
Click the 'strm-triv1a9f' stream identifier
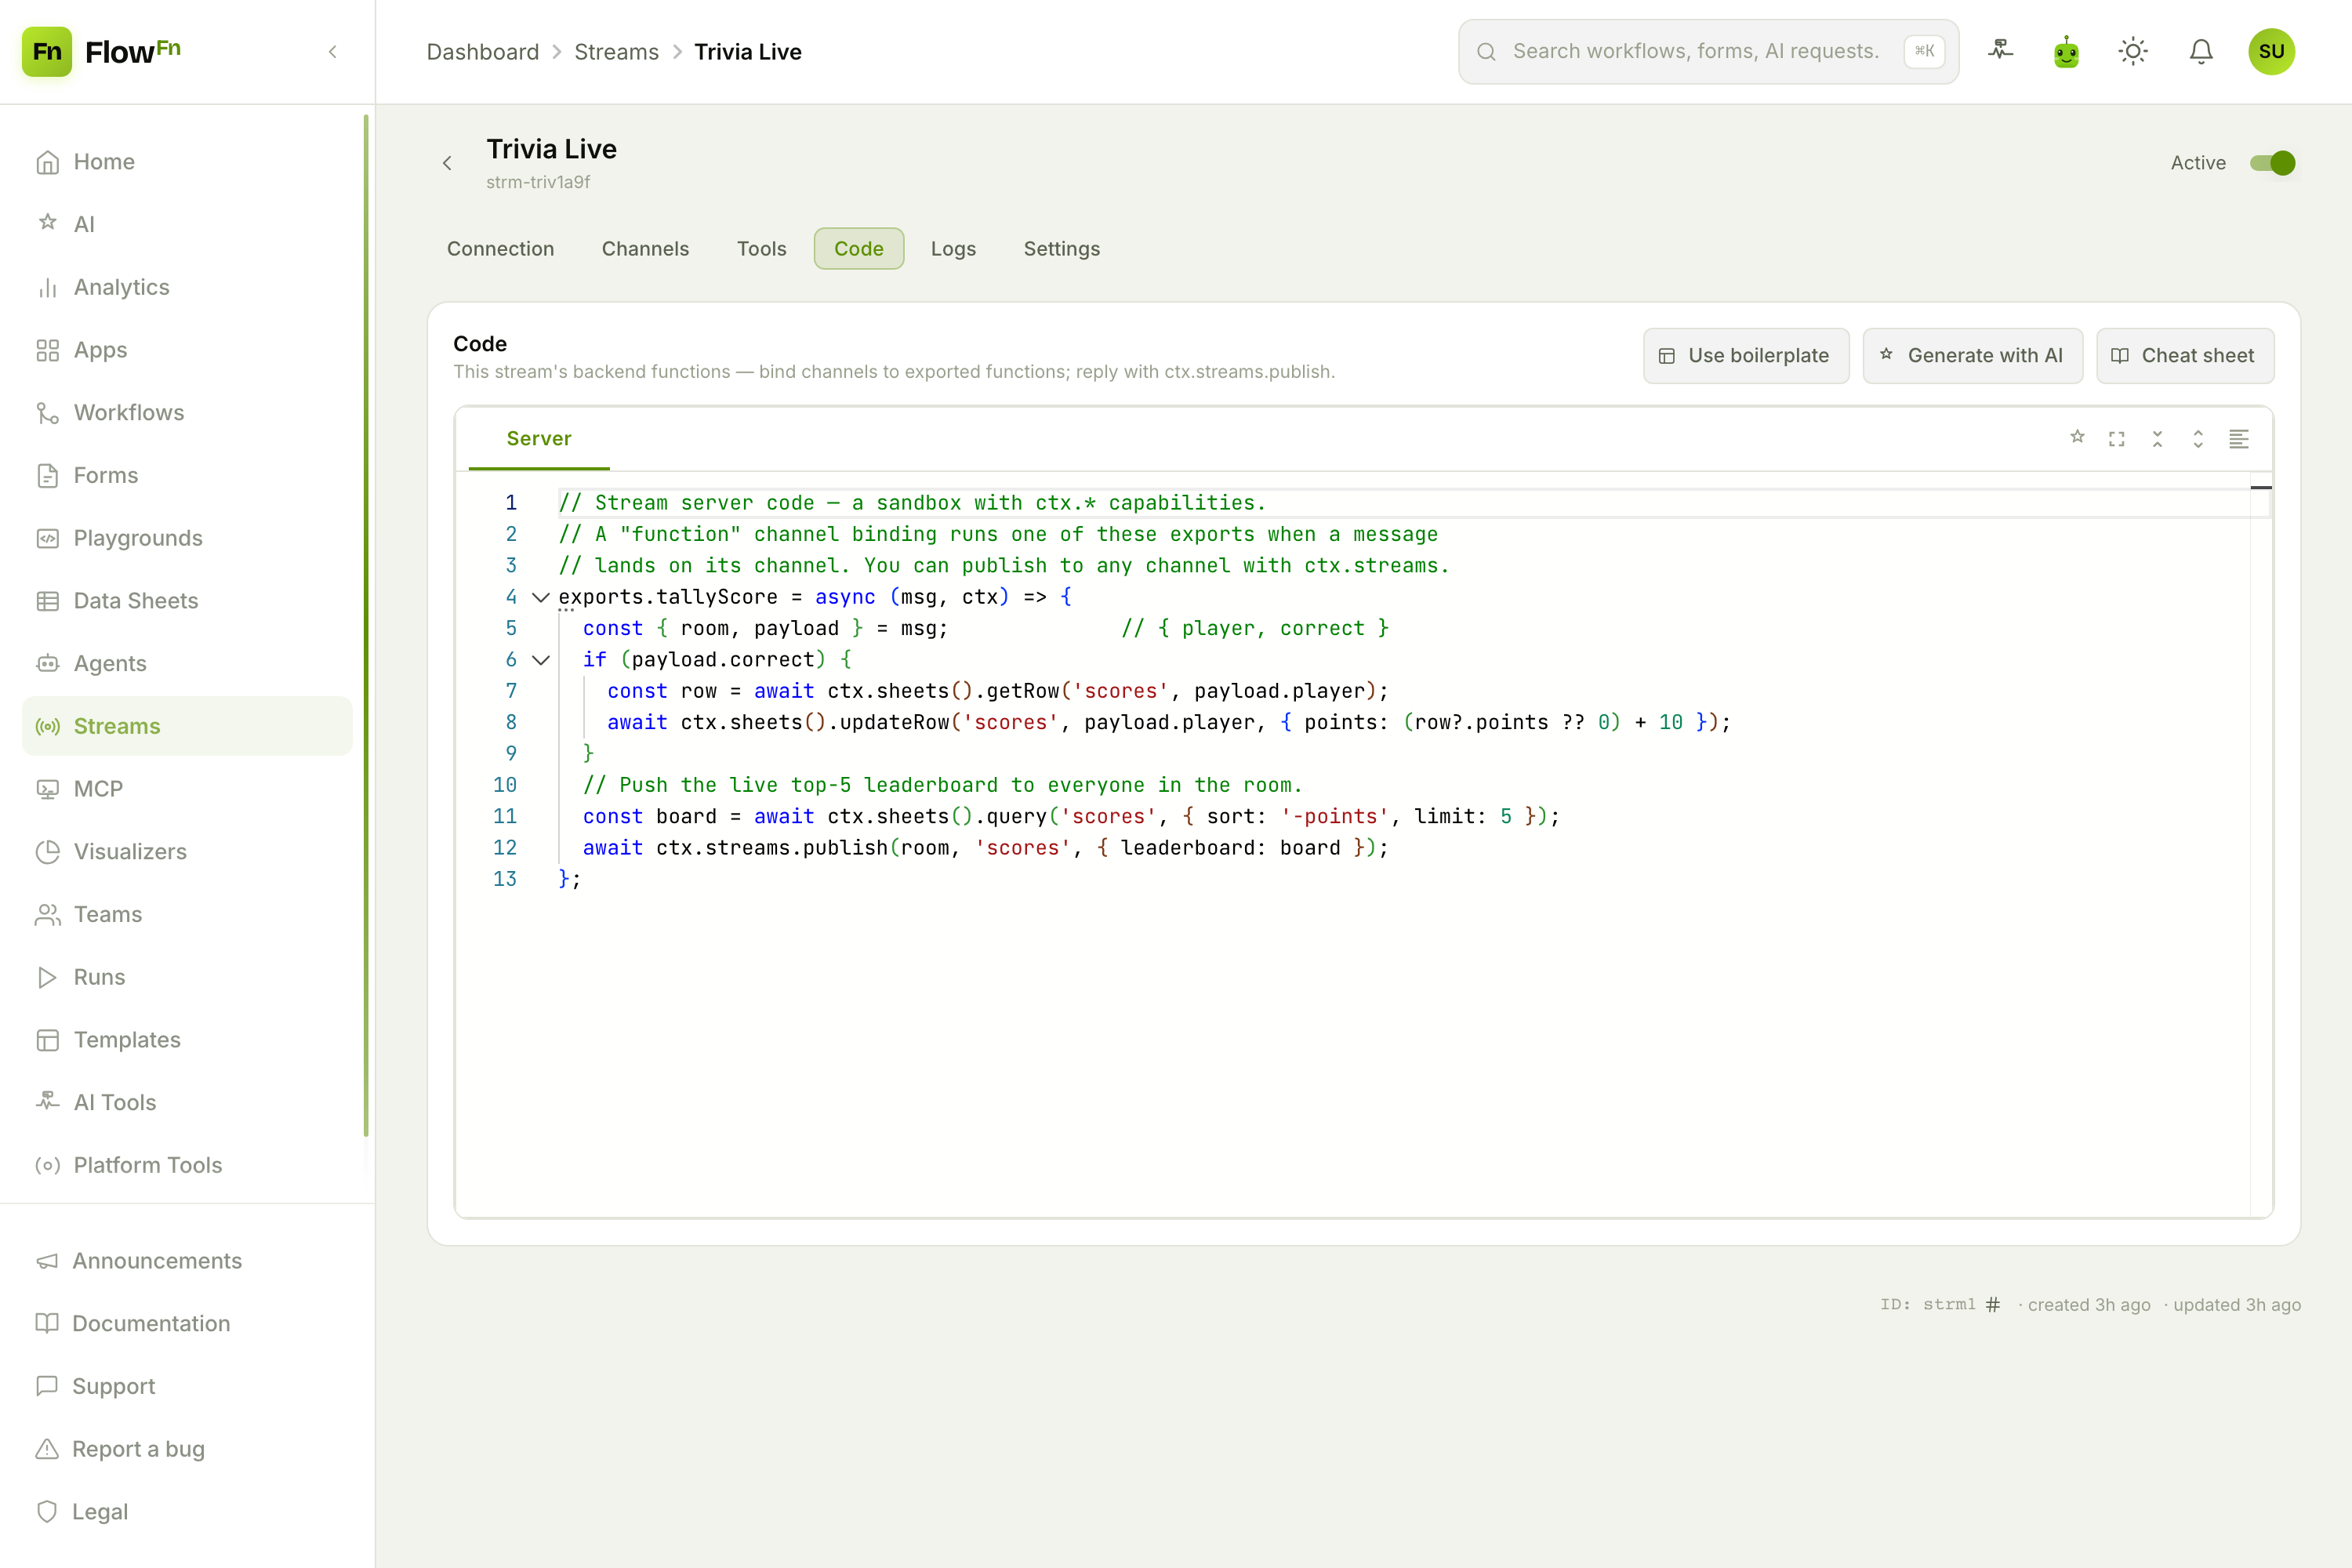(538, 182)
